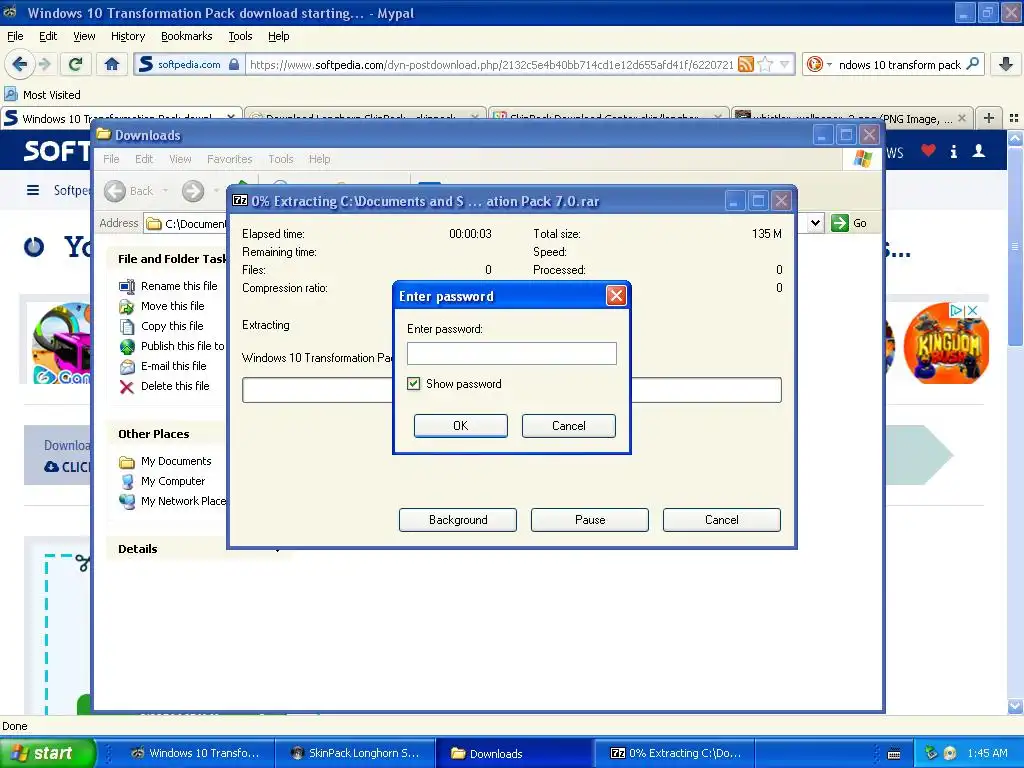The width and height of the screenshot is (1024, 768).
Task: Click the browser Back arrow button
Action: (x=20, y=64)
